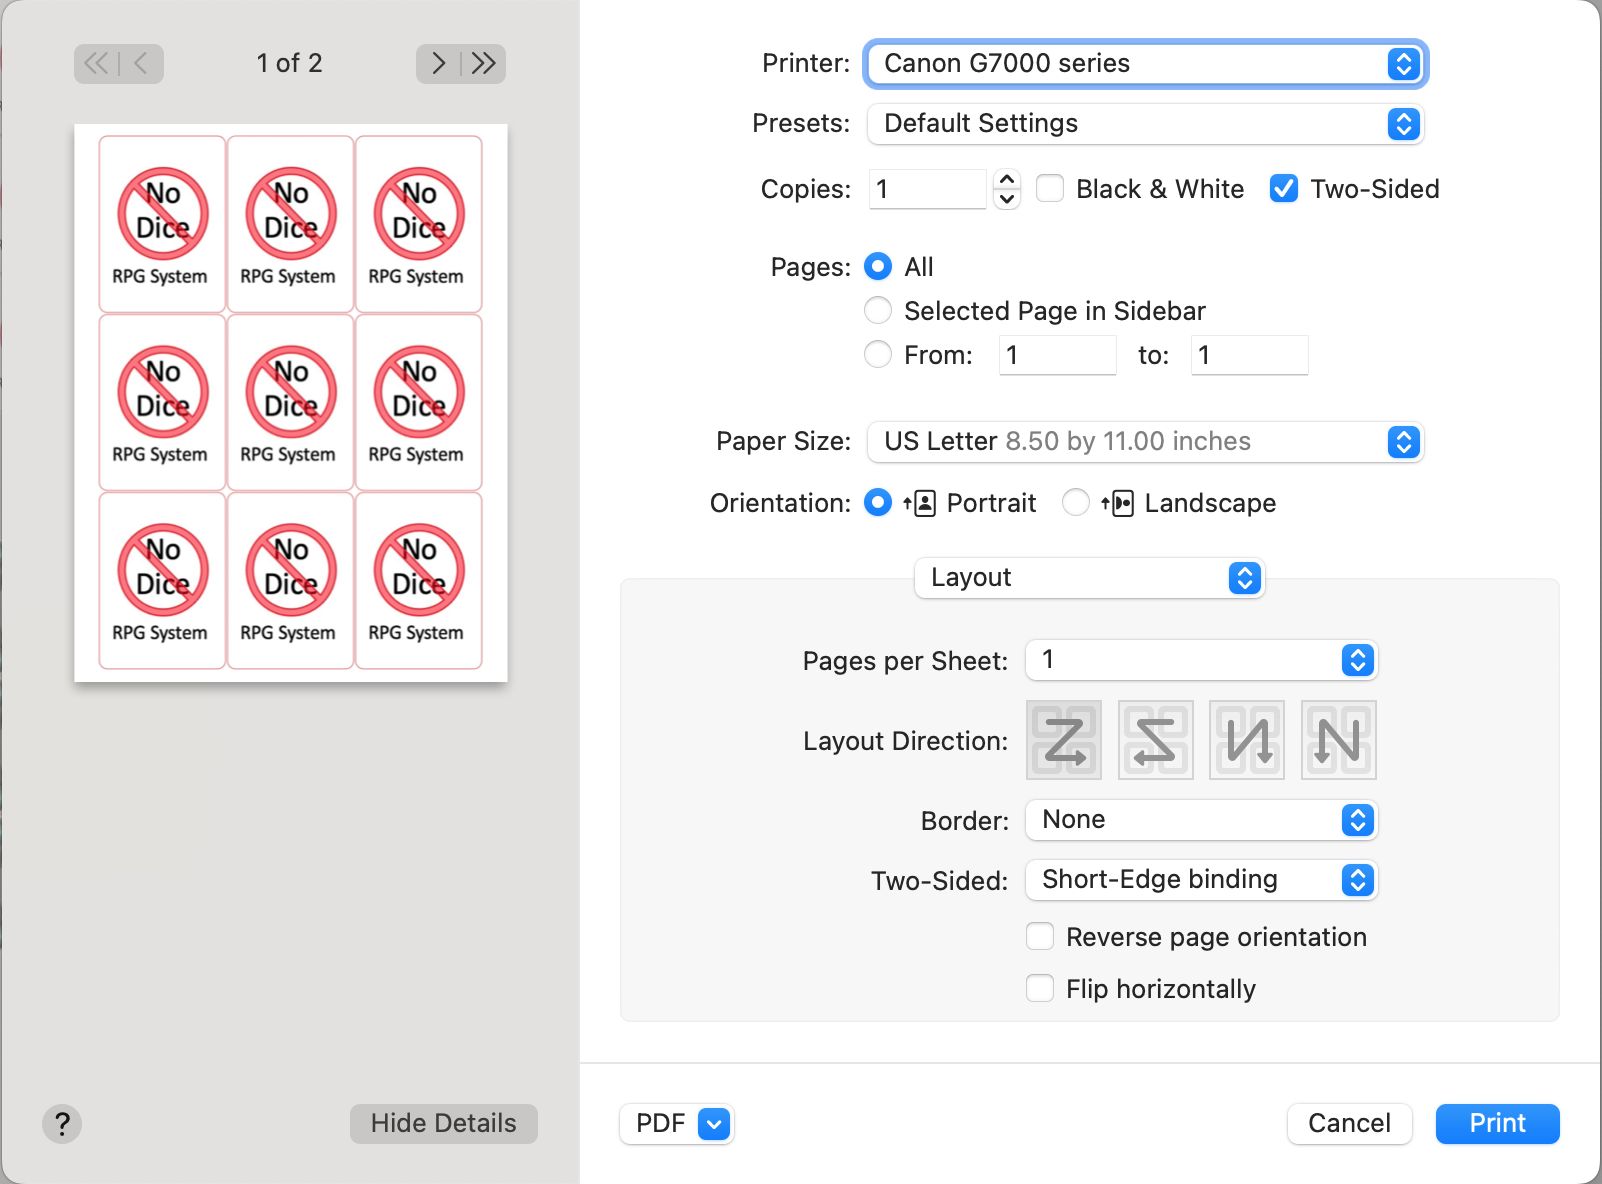Viewport: 1602px width, 1184px height.
Task: Click the Print button
Action: coord(1497,1124)
